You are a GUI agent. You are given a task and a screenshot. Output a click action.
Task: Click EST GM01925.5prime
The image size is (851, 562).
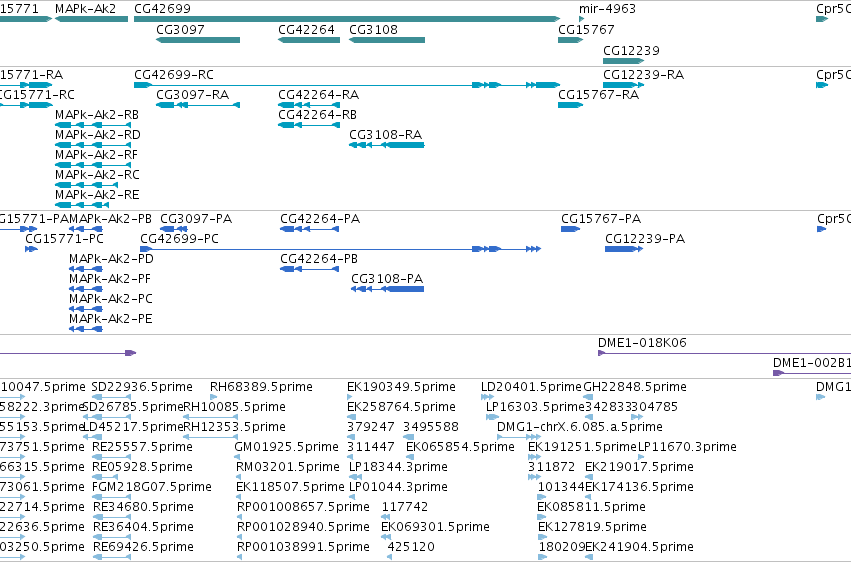click(237, 457)
